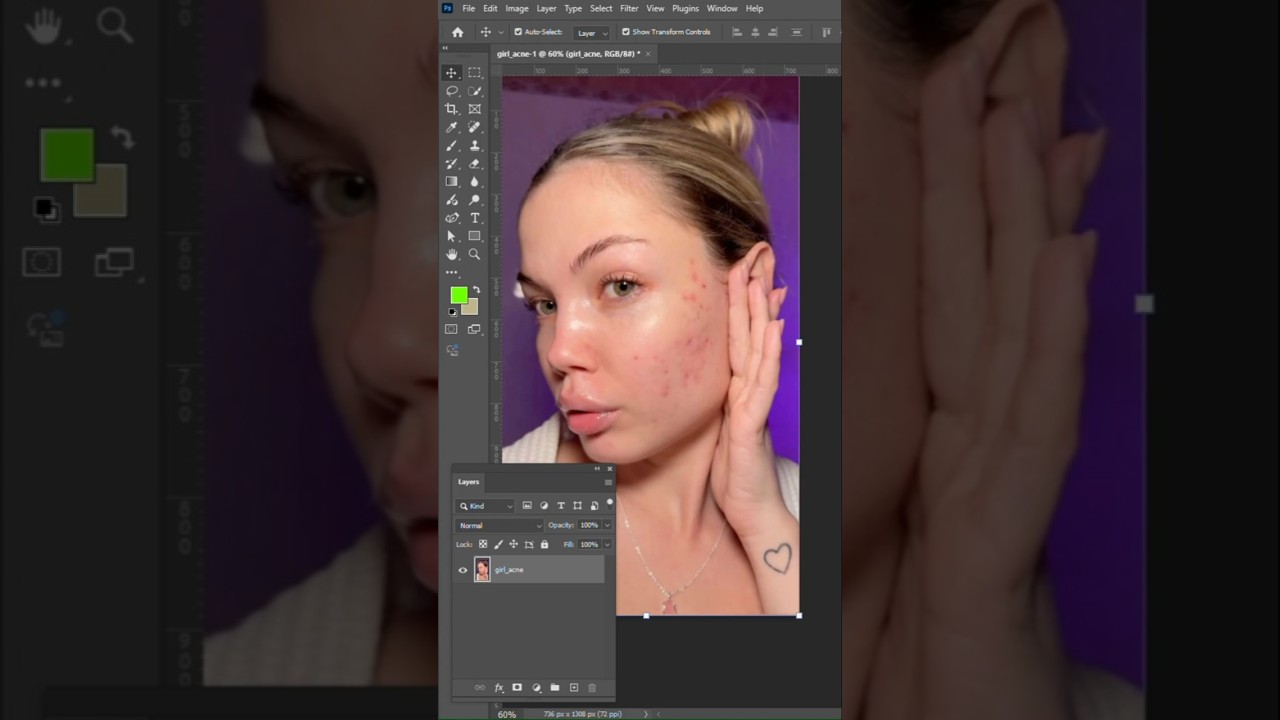Click the Home icon in options bar
This screenshot has height=720, width=1280.
click(458, 32)
